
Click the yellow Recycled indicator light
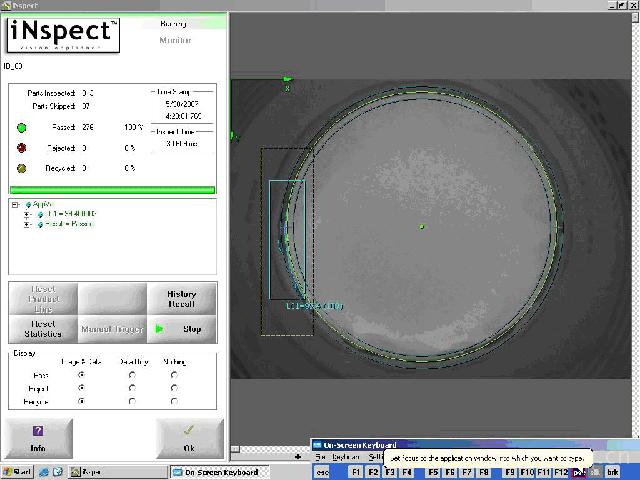21,168
